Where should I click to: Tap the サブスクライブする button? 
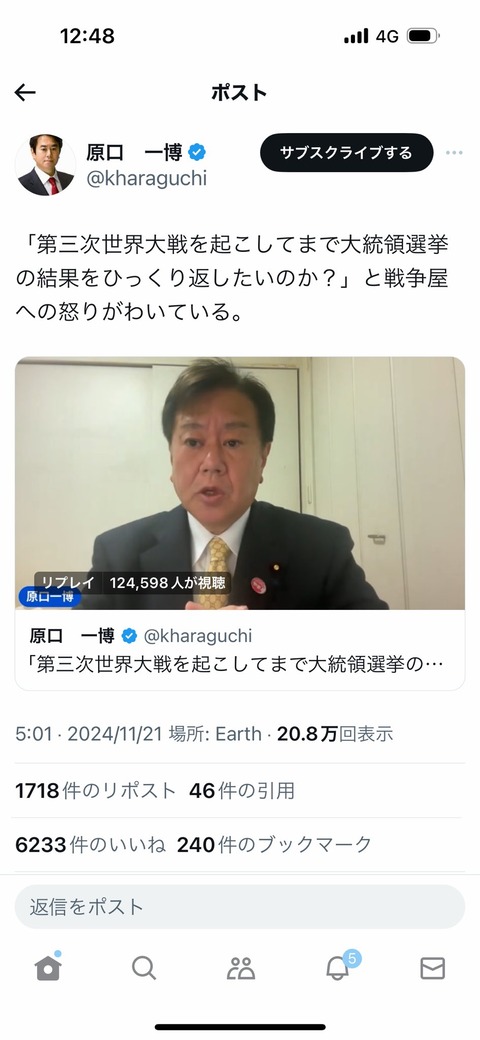coord(346,153)
